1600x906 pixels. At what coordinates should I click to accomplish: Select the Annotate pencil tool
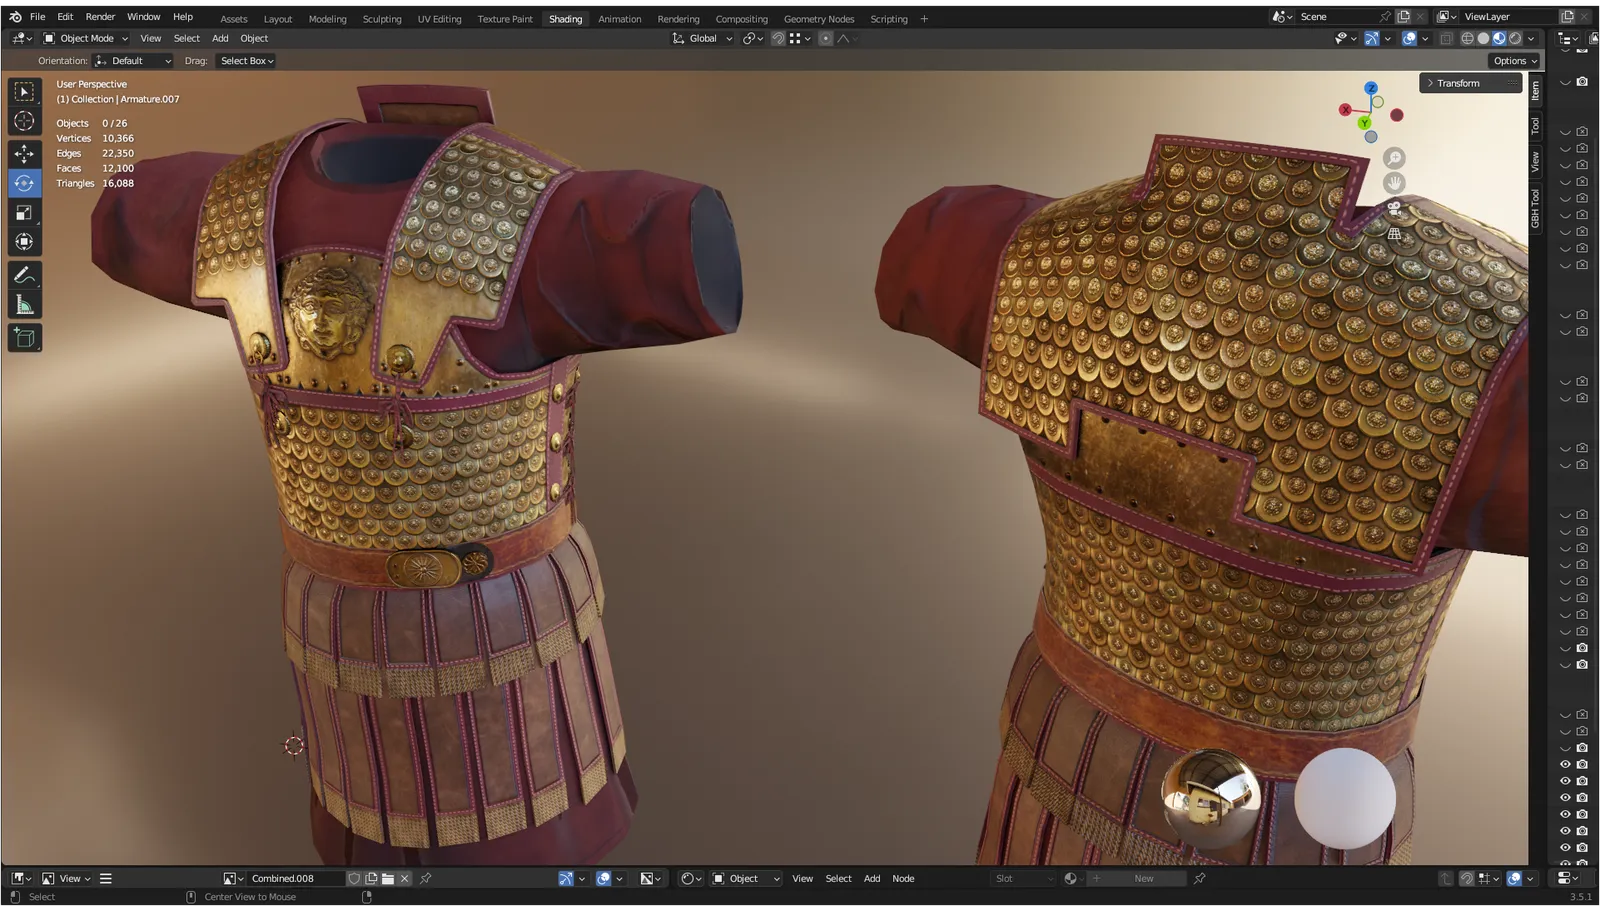tap(24, 275)
